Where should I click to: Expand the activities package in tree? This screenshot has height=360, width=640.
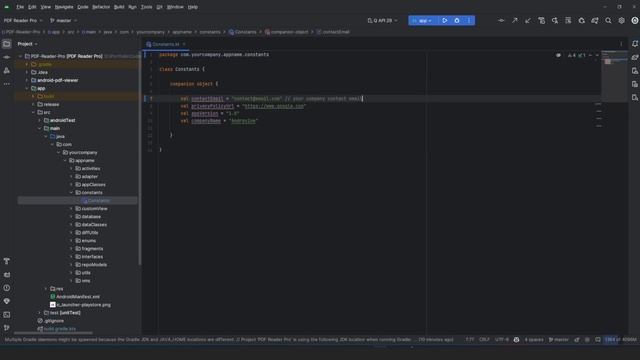(x=71, y=169)
